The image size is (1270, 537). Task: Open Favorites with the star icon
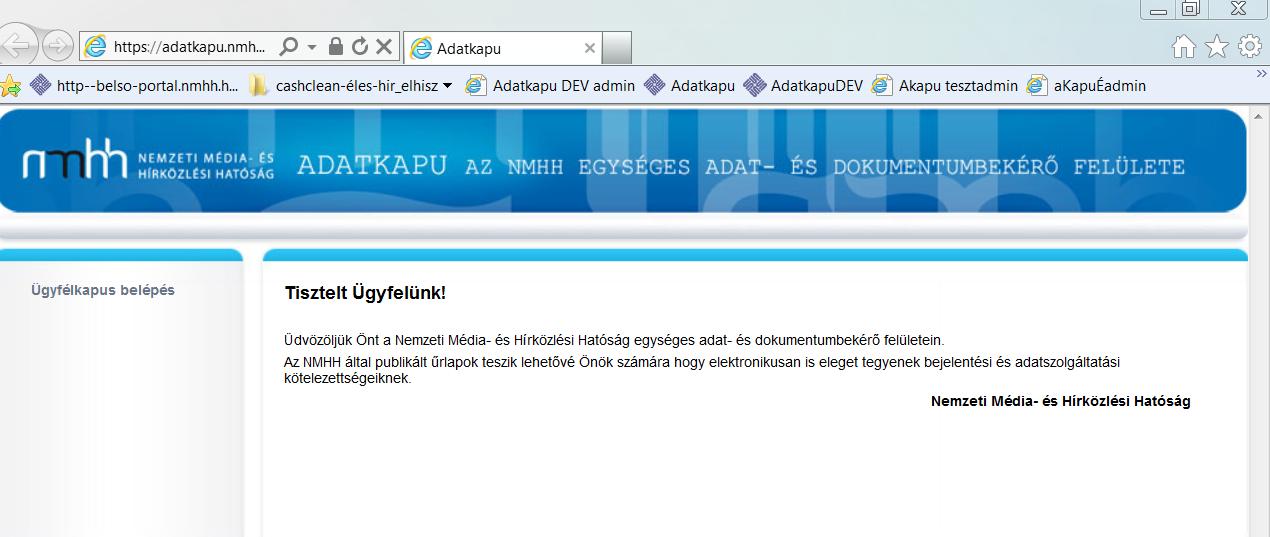(1217, 47)
